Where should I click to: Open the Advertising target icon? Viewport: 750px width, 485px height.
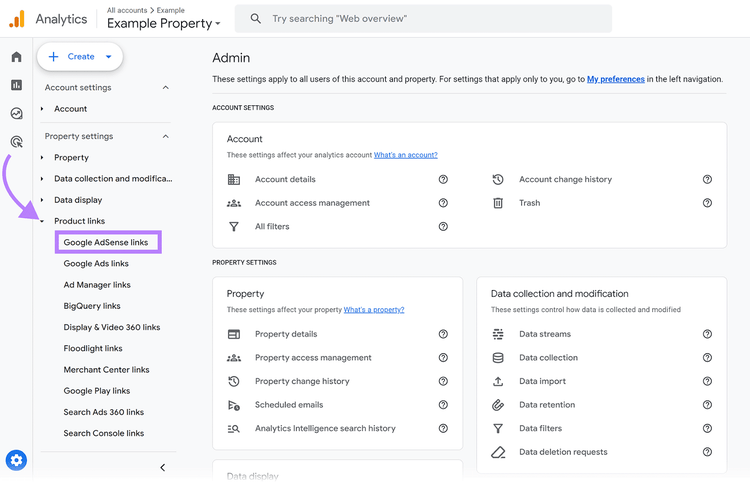click(16, 142)
